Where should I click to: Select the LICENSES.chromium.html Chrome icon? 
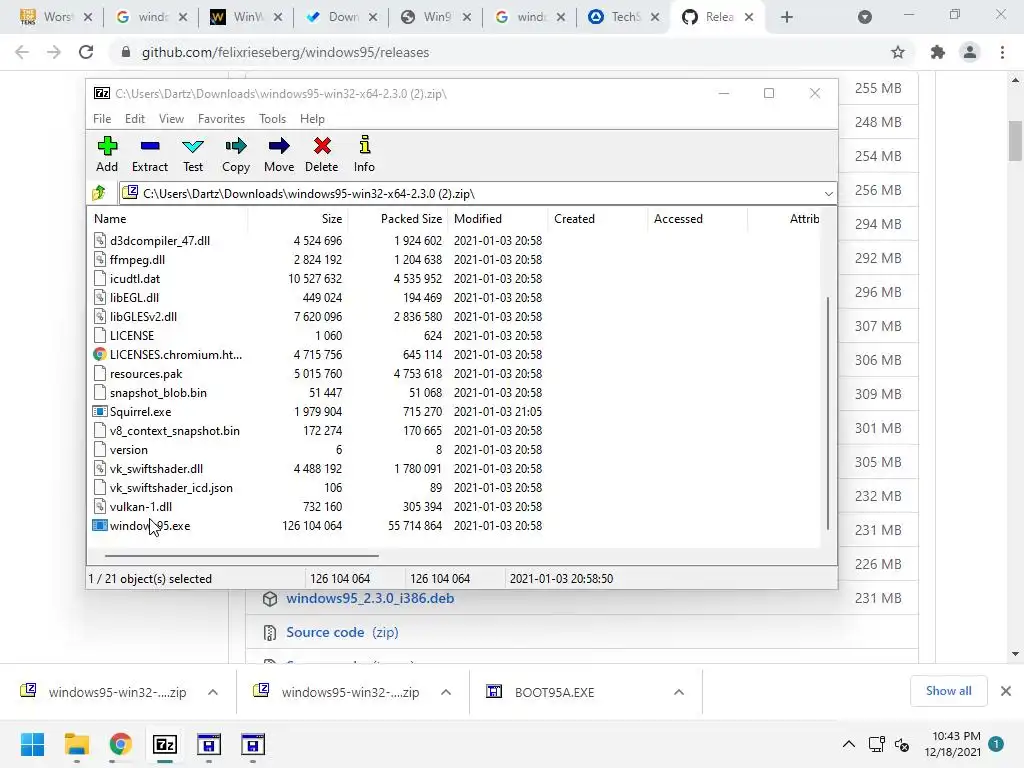point(99,355)
